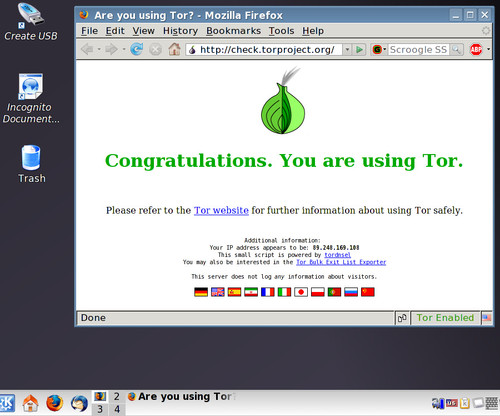Click the Stop loading button
Image resolution: width=500 pixels, height=416 pixels.
[155, 50]
